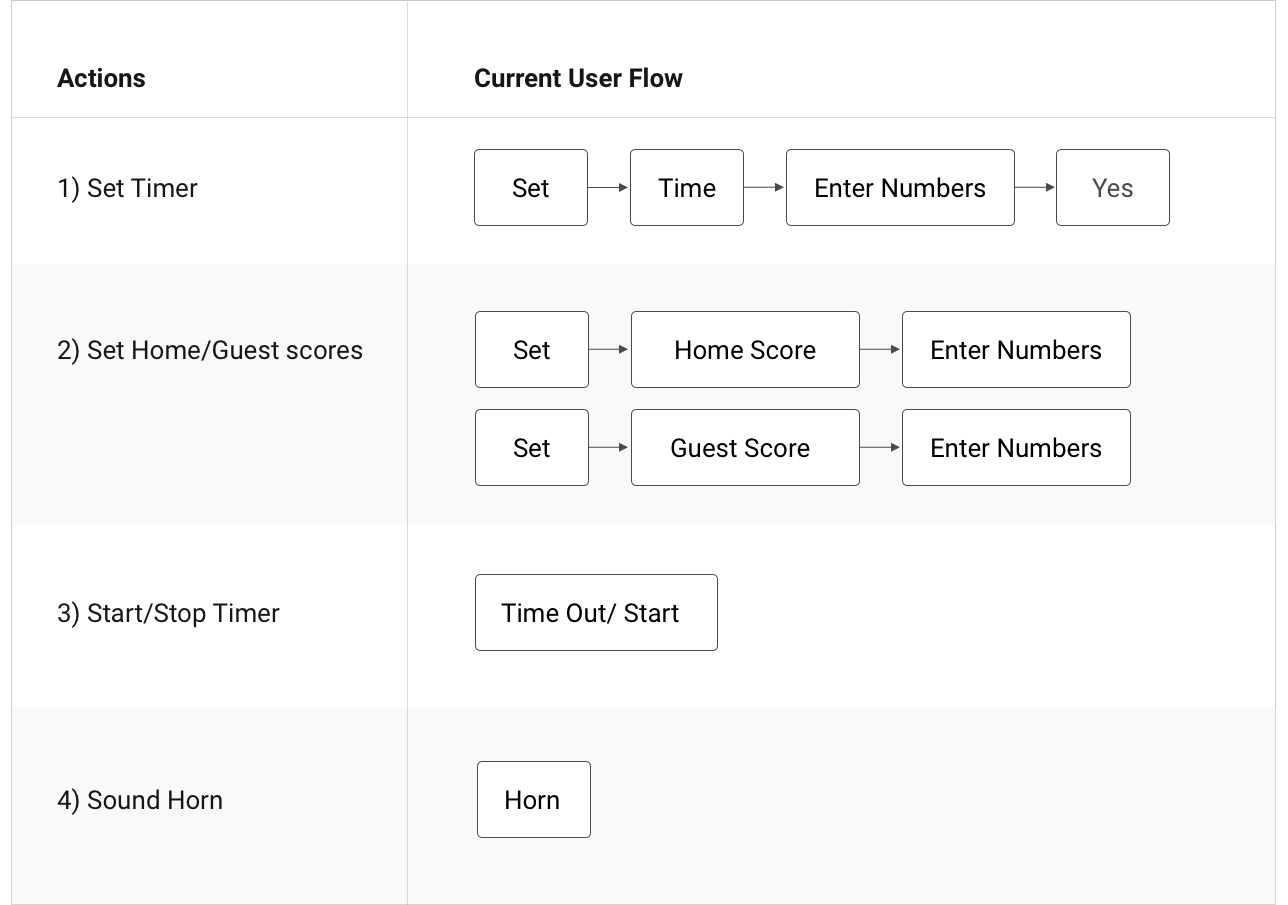Screen dimensions: 1288x905
Task: Click the Actions column header
Action: [101, 79]
